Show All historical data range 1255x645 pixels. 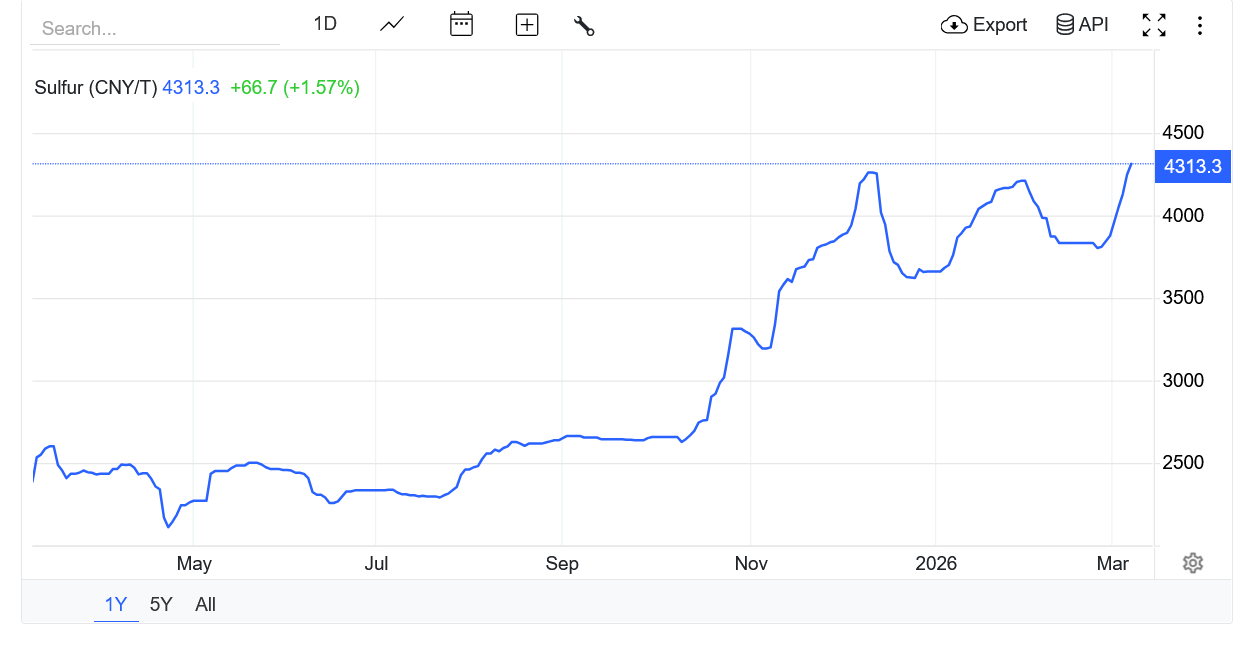tap(206, 604)
